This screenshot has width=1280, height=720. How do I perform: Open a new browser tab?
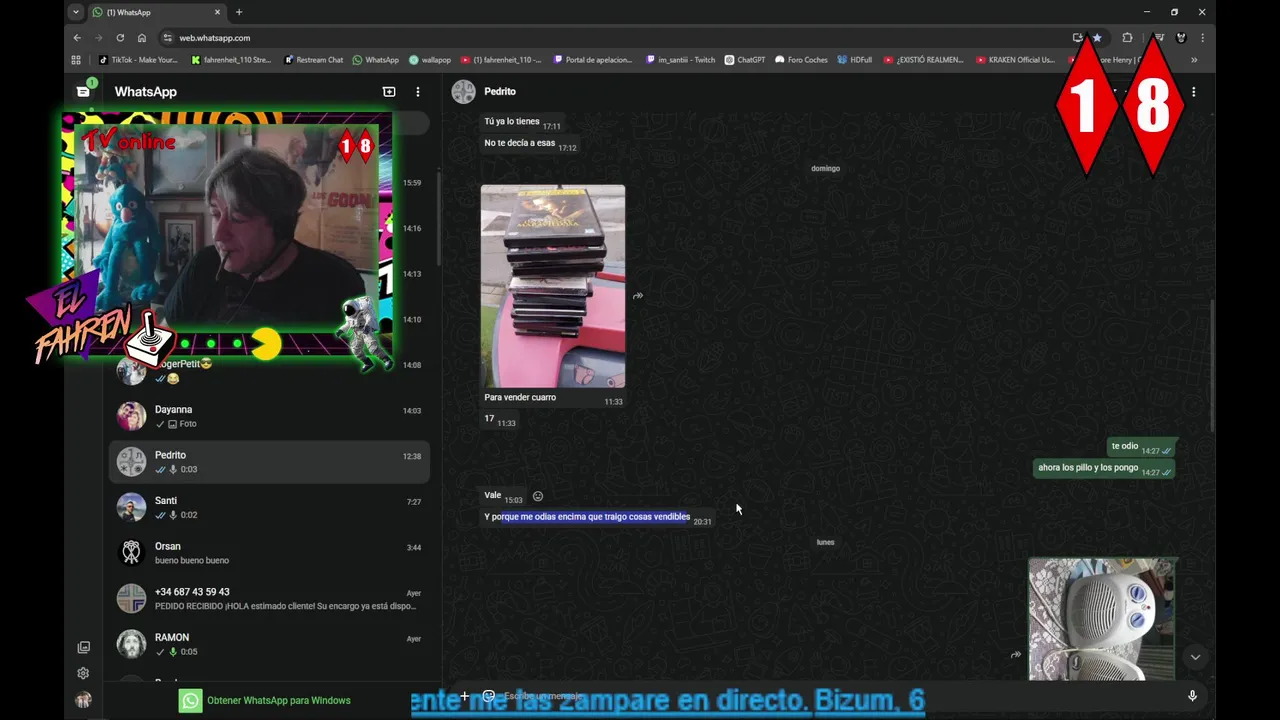(x=238, y=12)
